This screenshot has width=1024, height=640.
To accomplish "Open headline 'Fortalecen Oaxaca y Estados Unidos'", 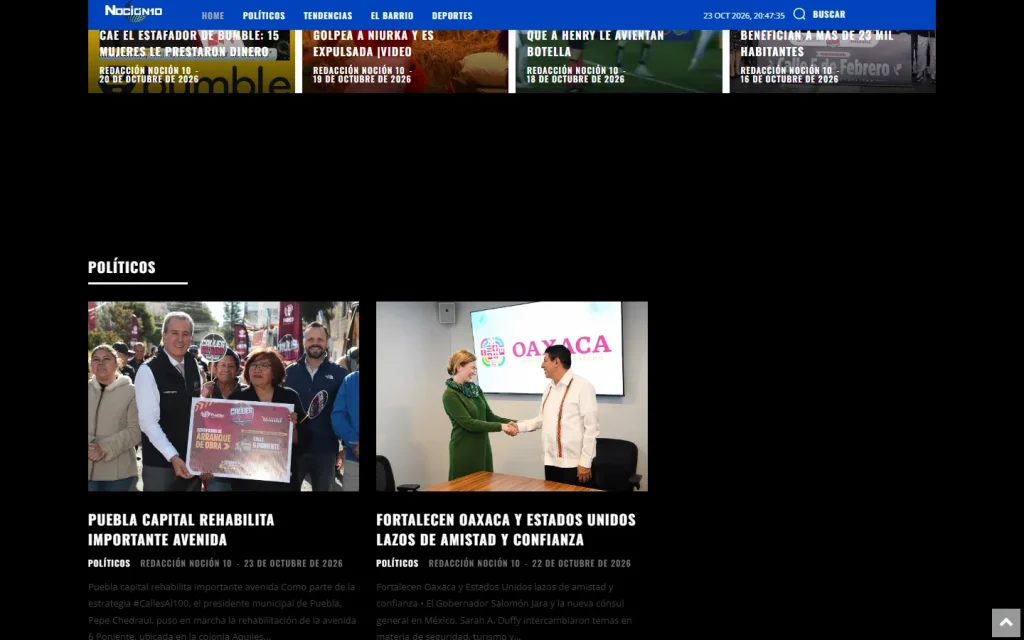I will [506, 530].
